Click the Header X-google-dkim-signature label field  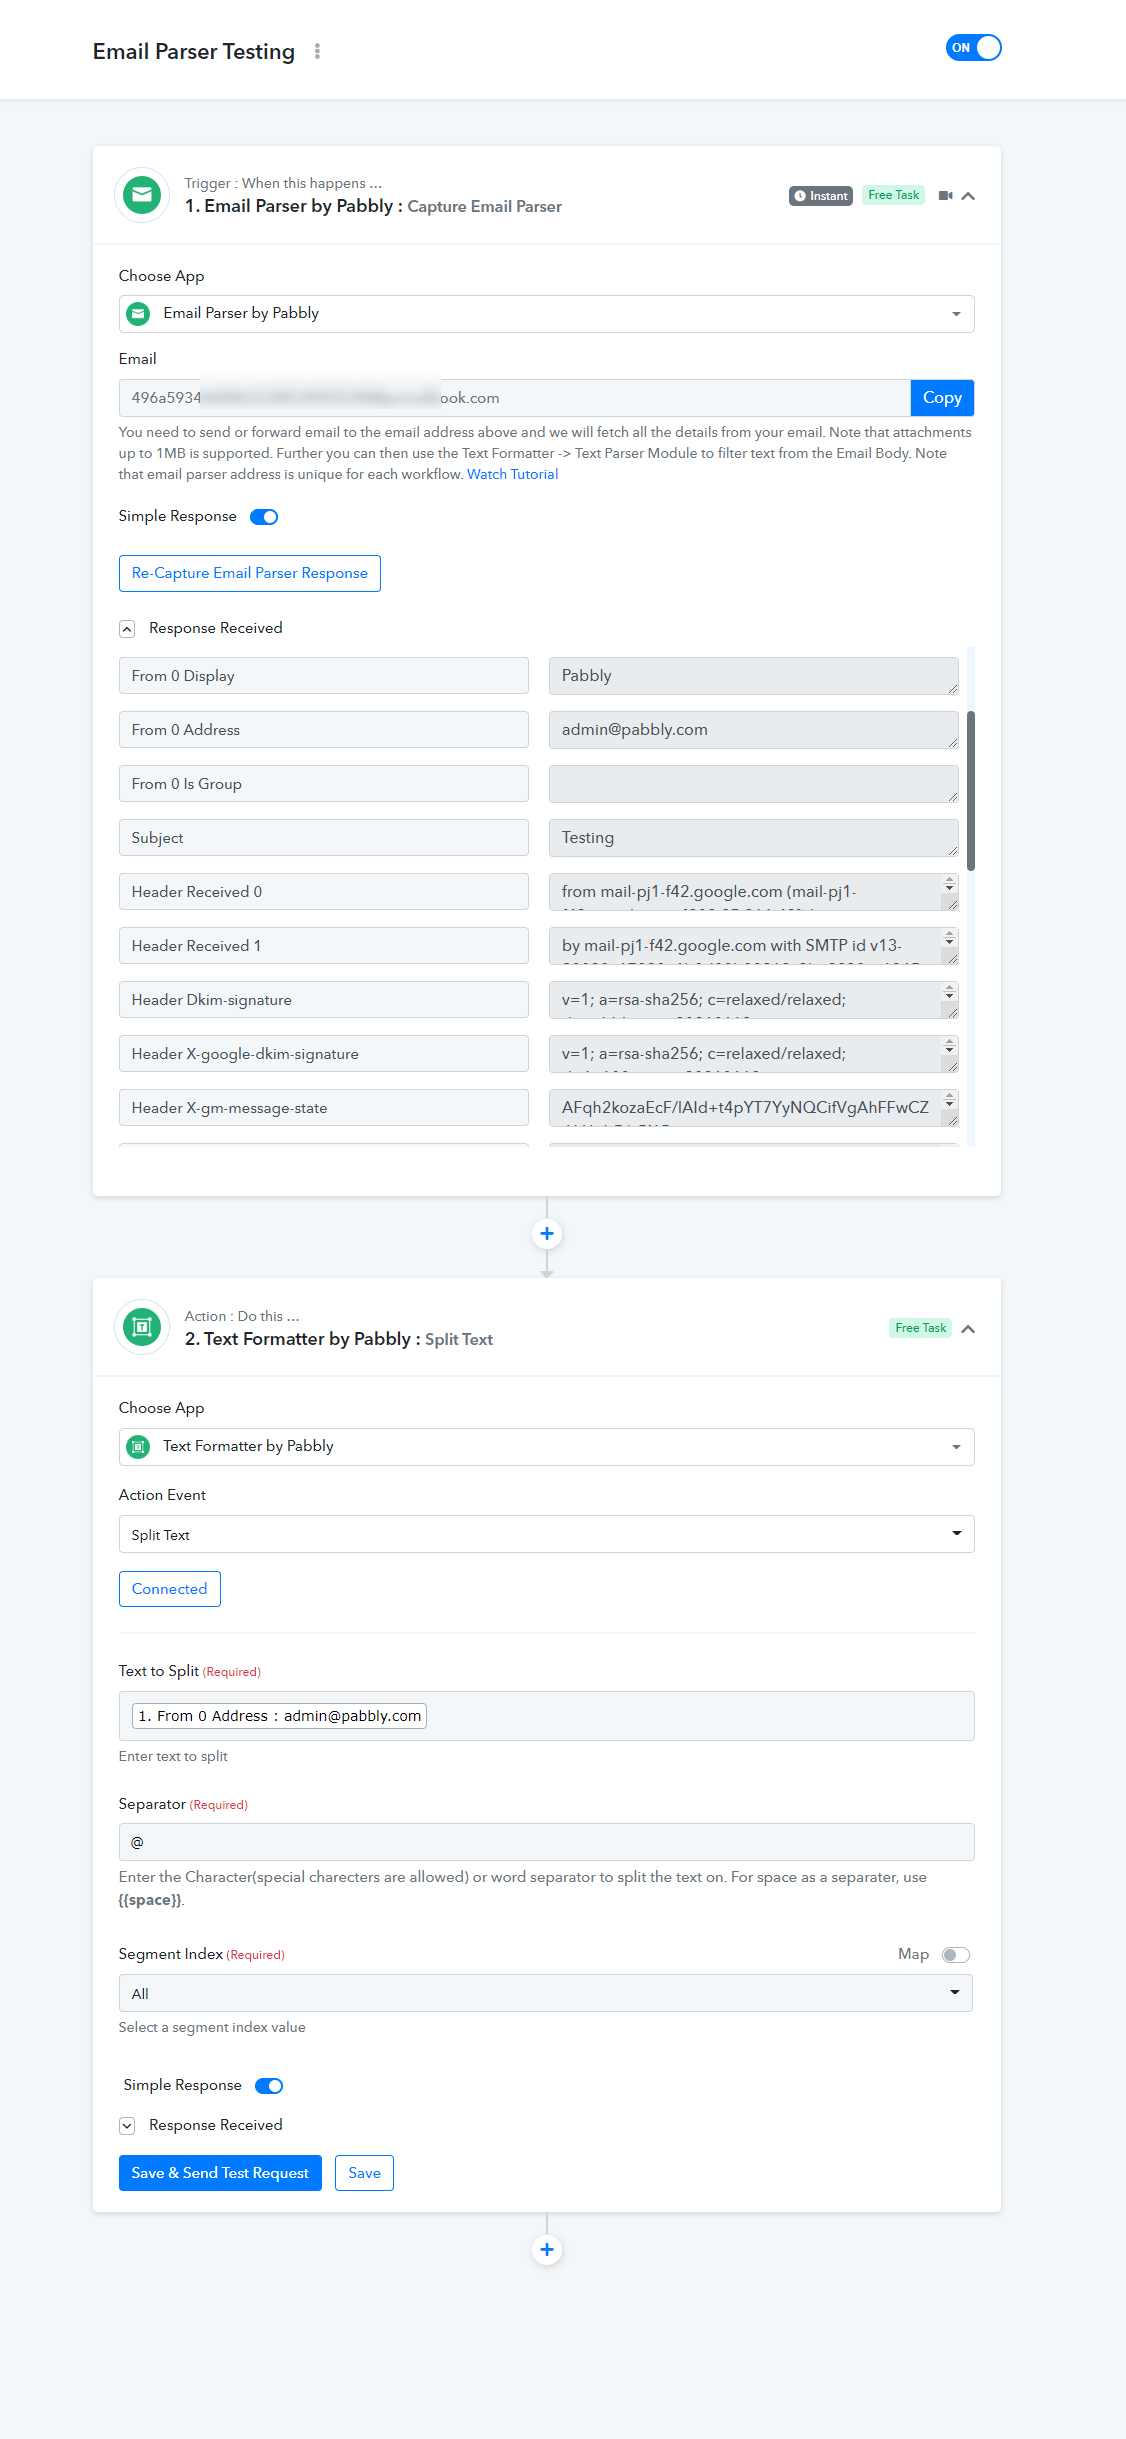324,1054
